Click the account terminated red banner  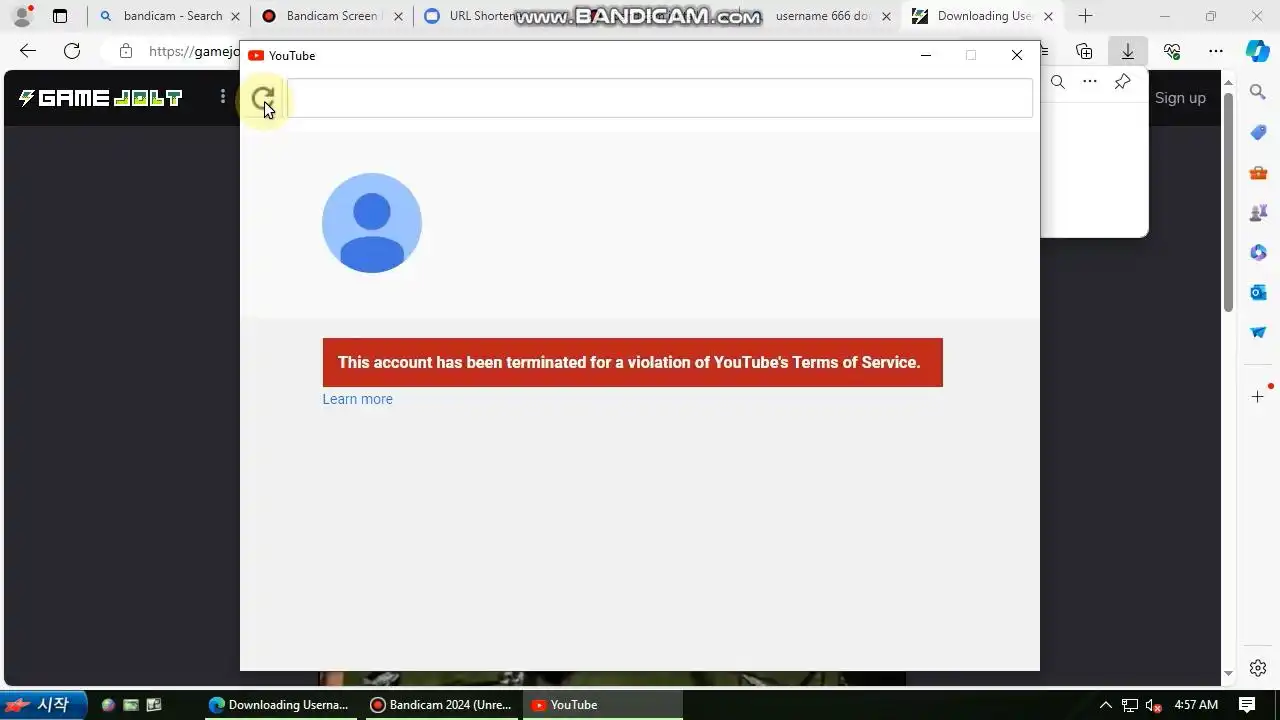[632, 362]
